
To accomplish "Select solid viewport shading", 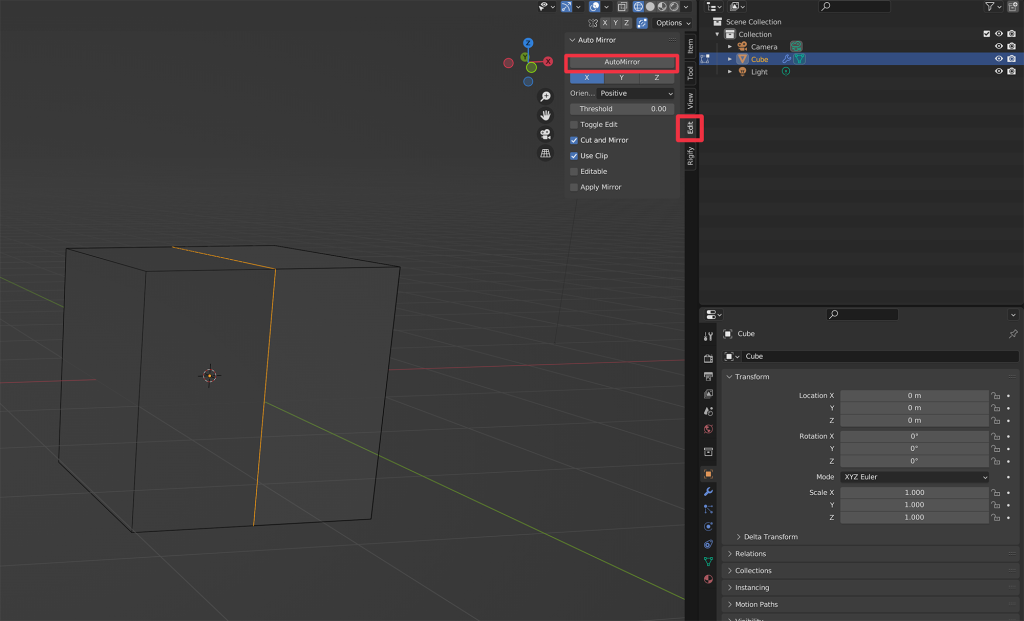I will (650, 7).
